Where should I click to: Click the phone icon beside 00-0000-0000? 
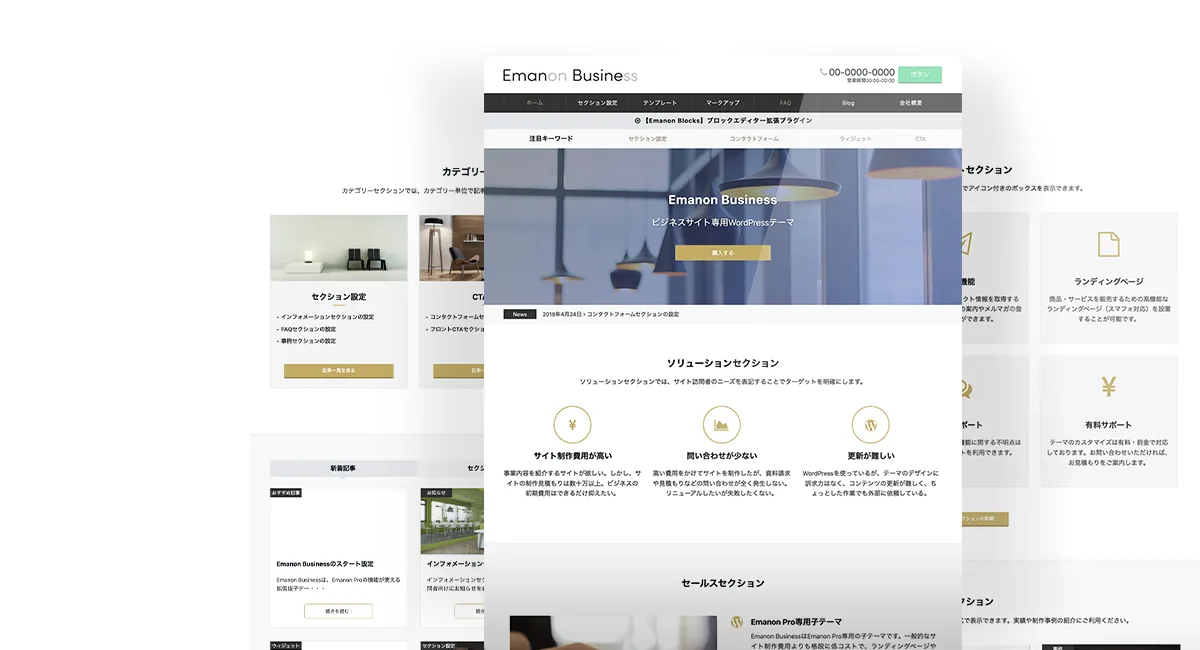pyautogui.click(x=824, y=72)
